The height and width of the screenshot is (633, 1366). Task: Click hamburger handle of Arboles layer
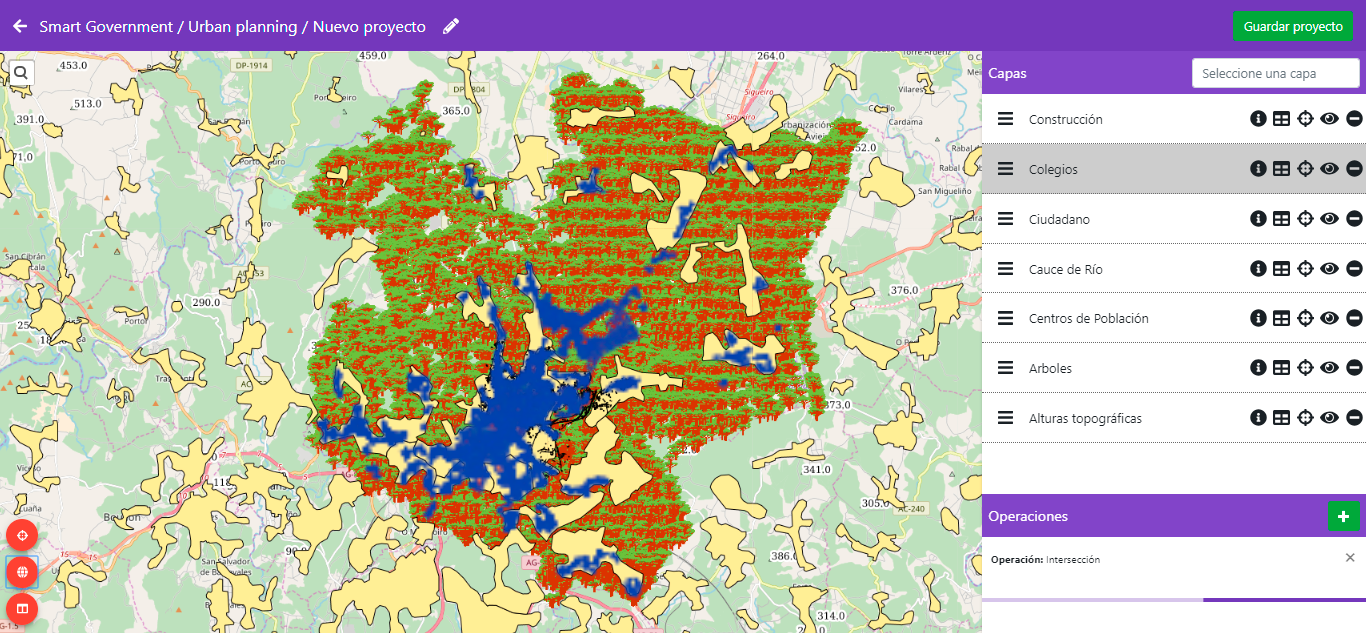1005,368
